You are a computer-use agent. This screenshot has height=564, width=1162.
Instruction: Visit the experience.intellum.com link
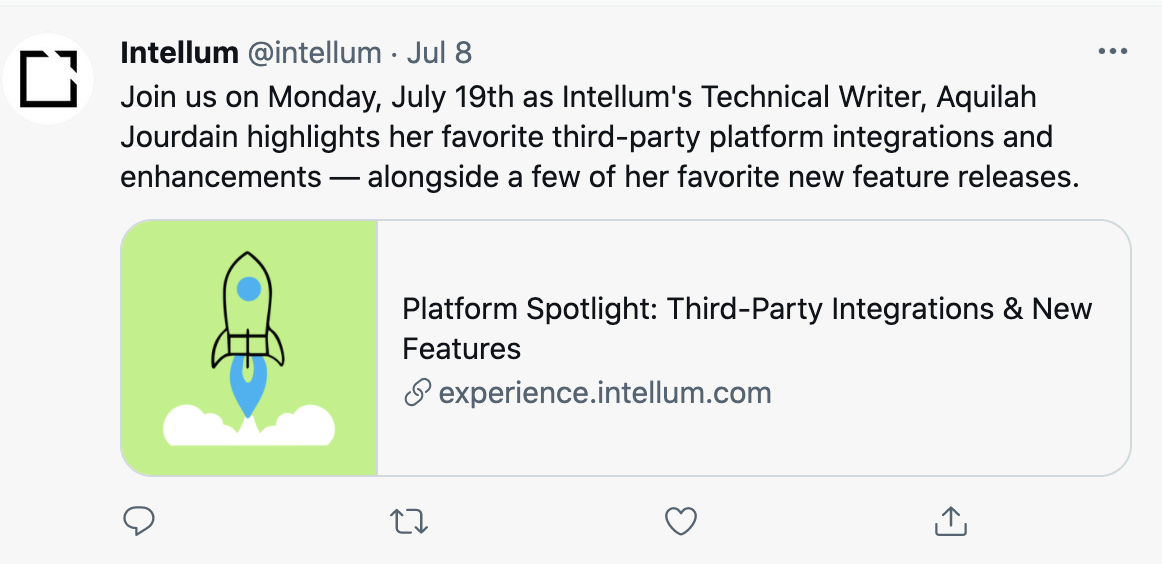605,393
